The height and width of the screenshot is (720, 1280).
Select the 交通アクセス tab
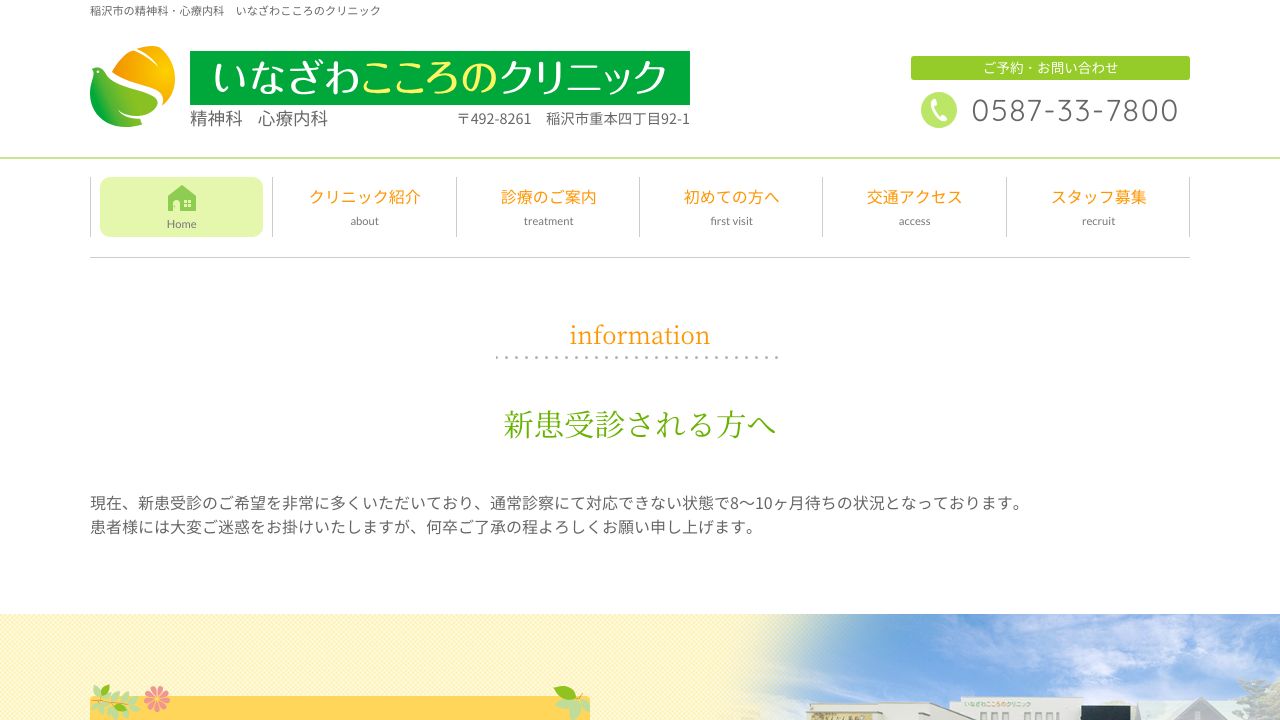coord(914,197)
